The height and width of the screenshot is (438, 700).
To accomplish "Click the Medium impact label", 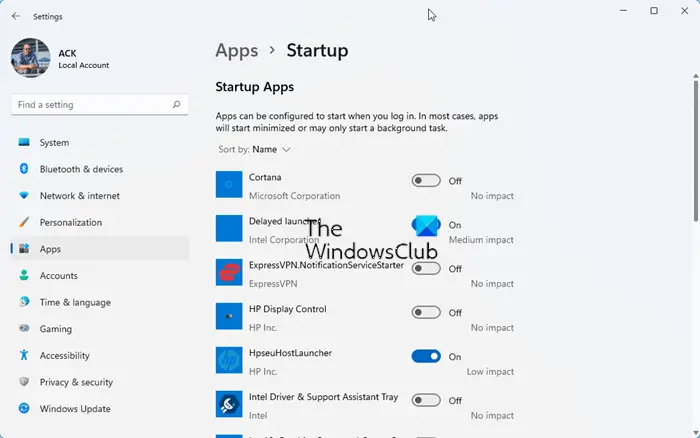I will pos(481,240).
